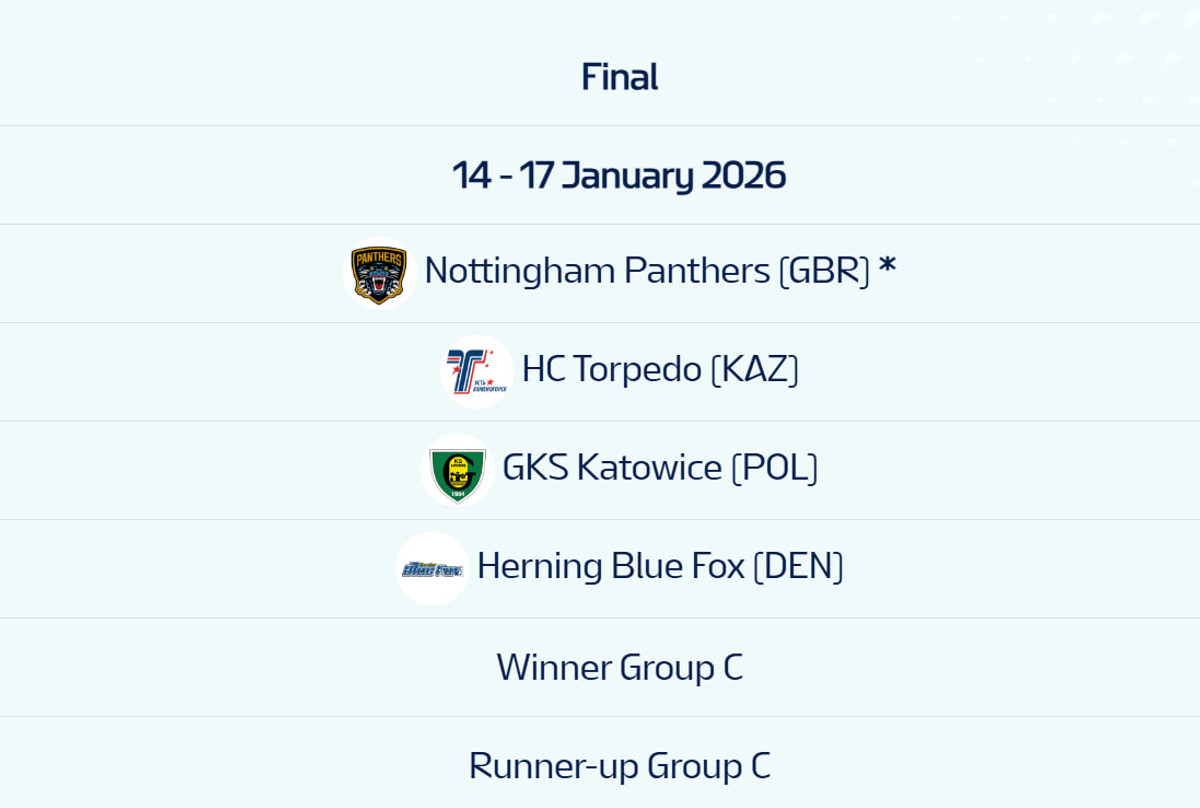Select the Herning Blue Fox team name
The height and width of the screenshot is (808, 1200).
610,566
